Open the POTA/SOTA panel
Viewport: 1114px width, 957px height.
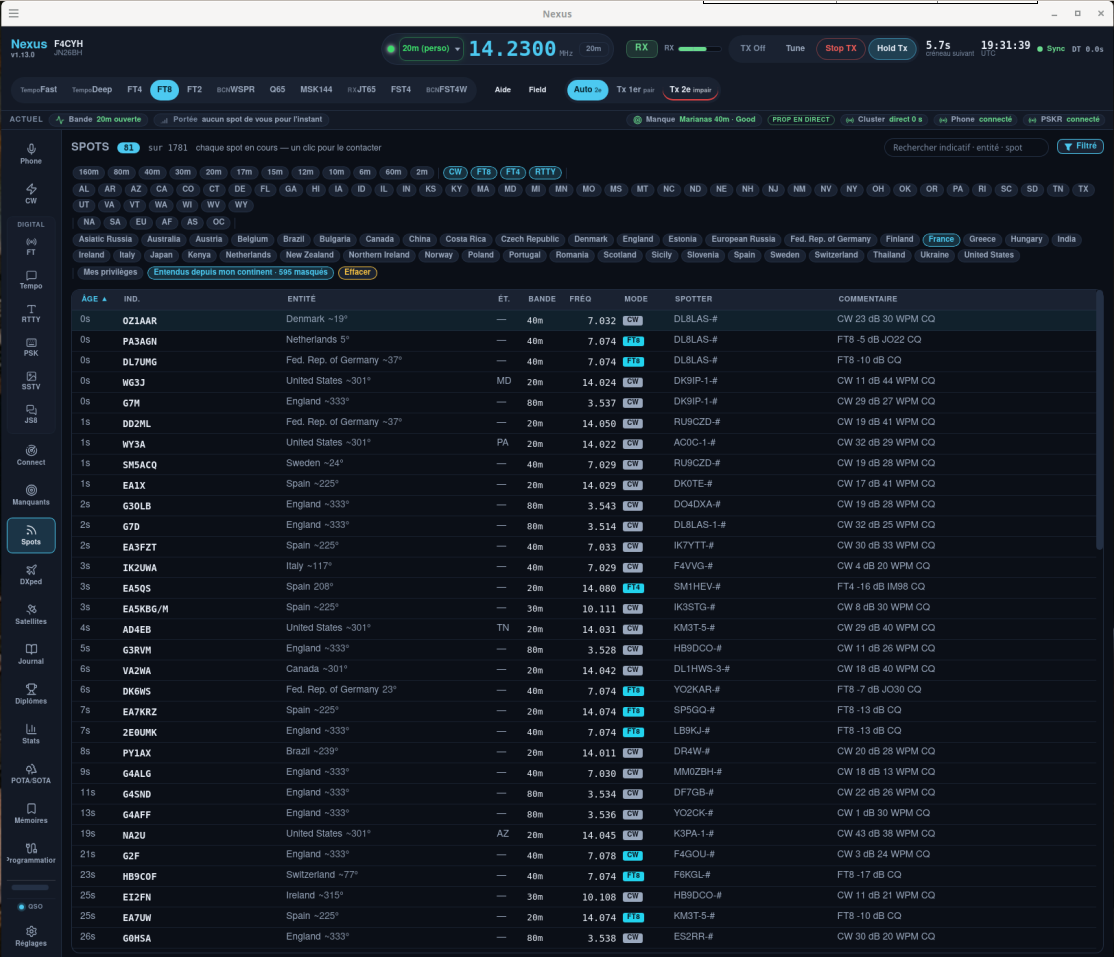pos(31,773)
